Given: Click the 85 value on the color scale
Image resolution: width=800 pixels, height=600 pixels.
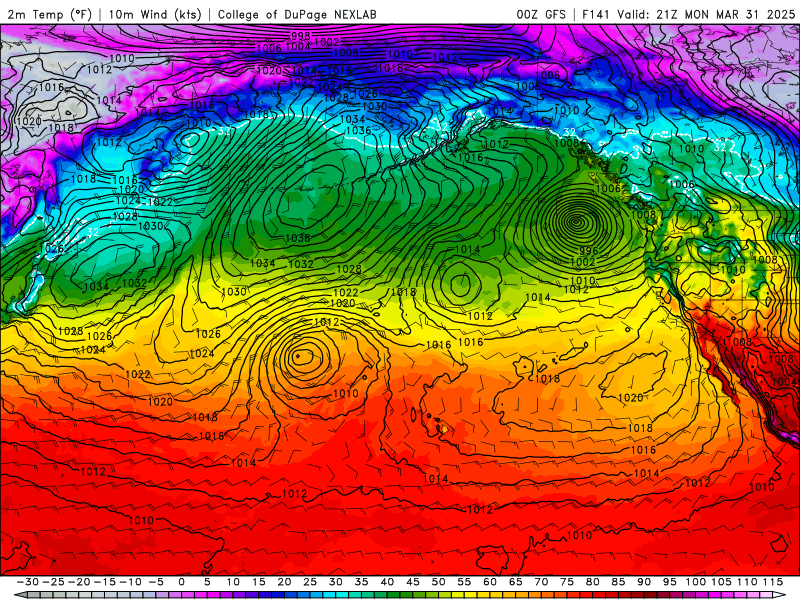Looking at the screenshot, I should (x=618, y=582).
